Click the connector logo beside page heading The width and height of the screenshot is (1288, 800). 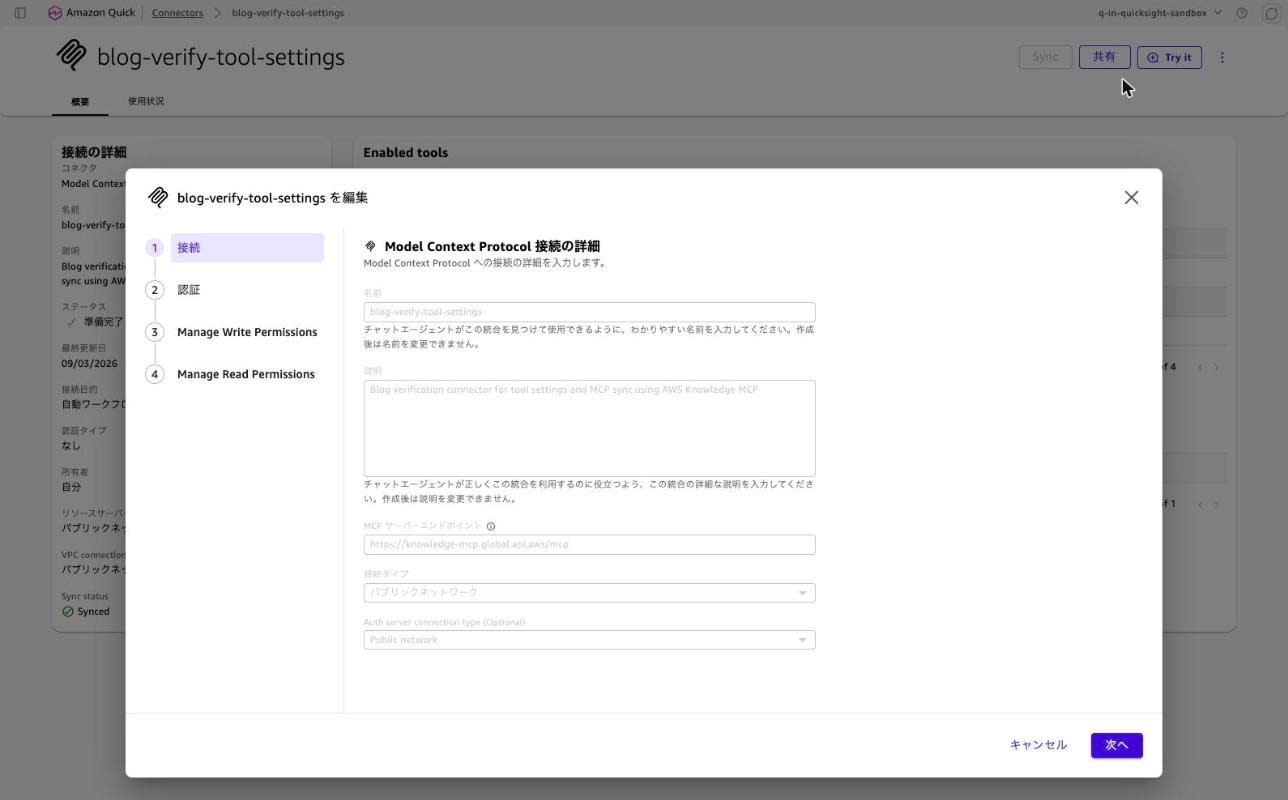click(71, 56)
